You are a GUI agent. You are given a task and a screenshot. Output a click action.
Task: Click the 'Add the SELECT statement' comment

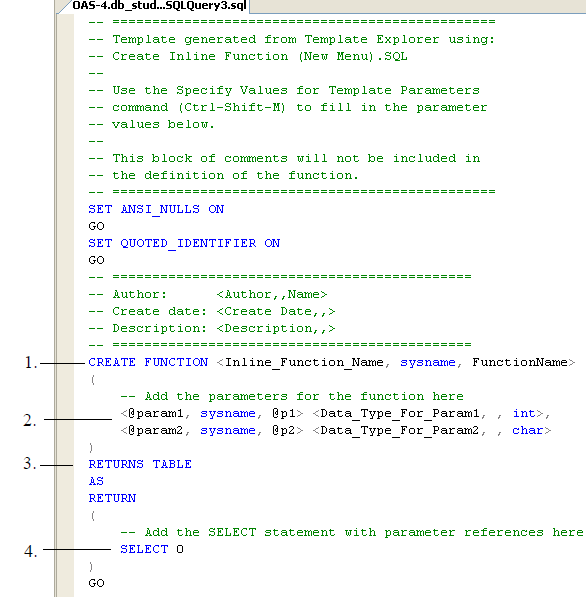pyautogui.click(x=352, y=532)
